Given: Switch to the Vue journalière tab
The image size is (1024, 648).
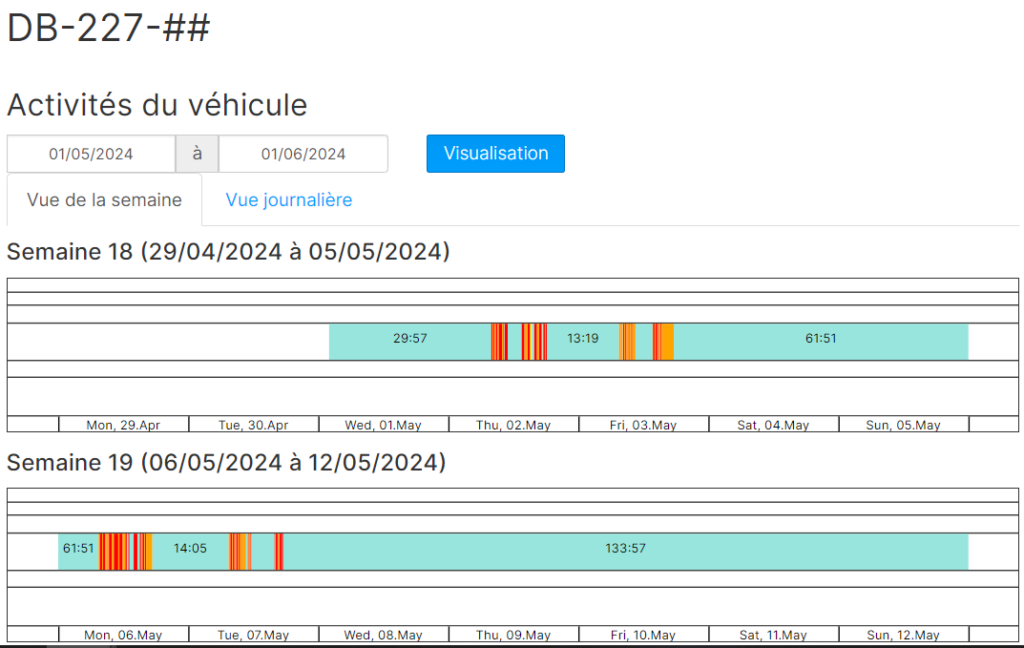Looking at the screenshot, I should point(288,200).
